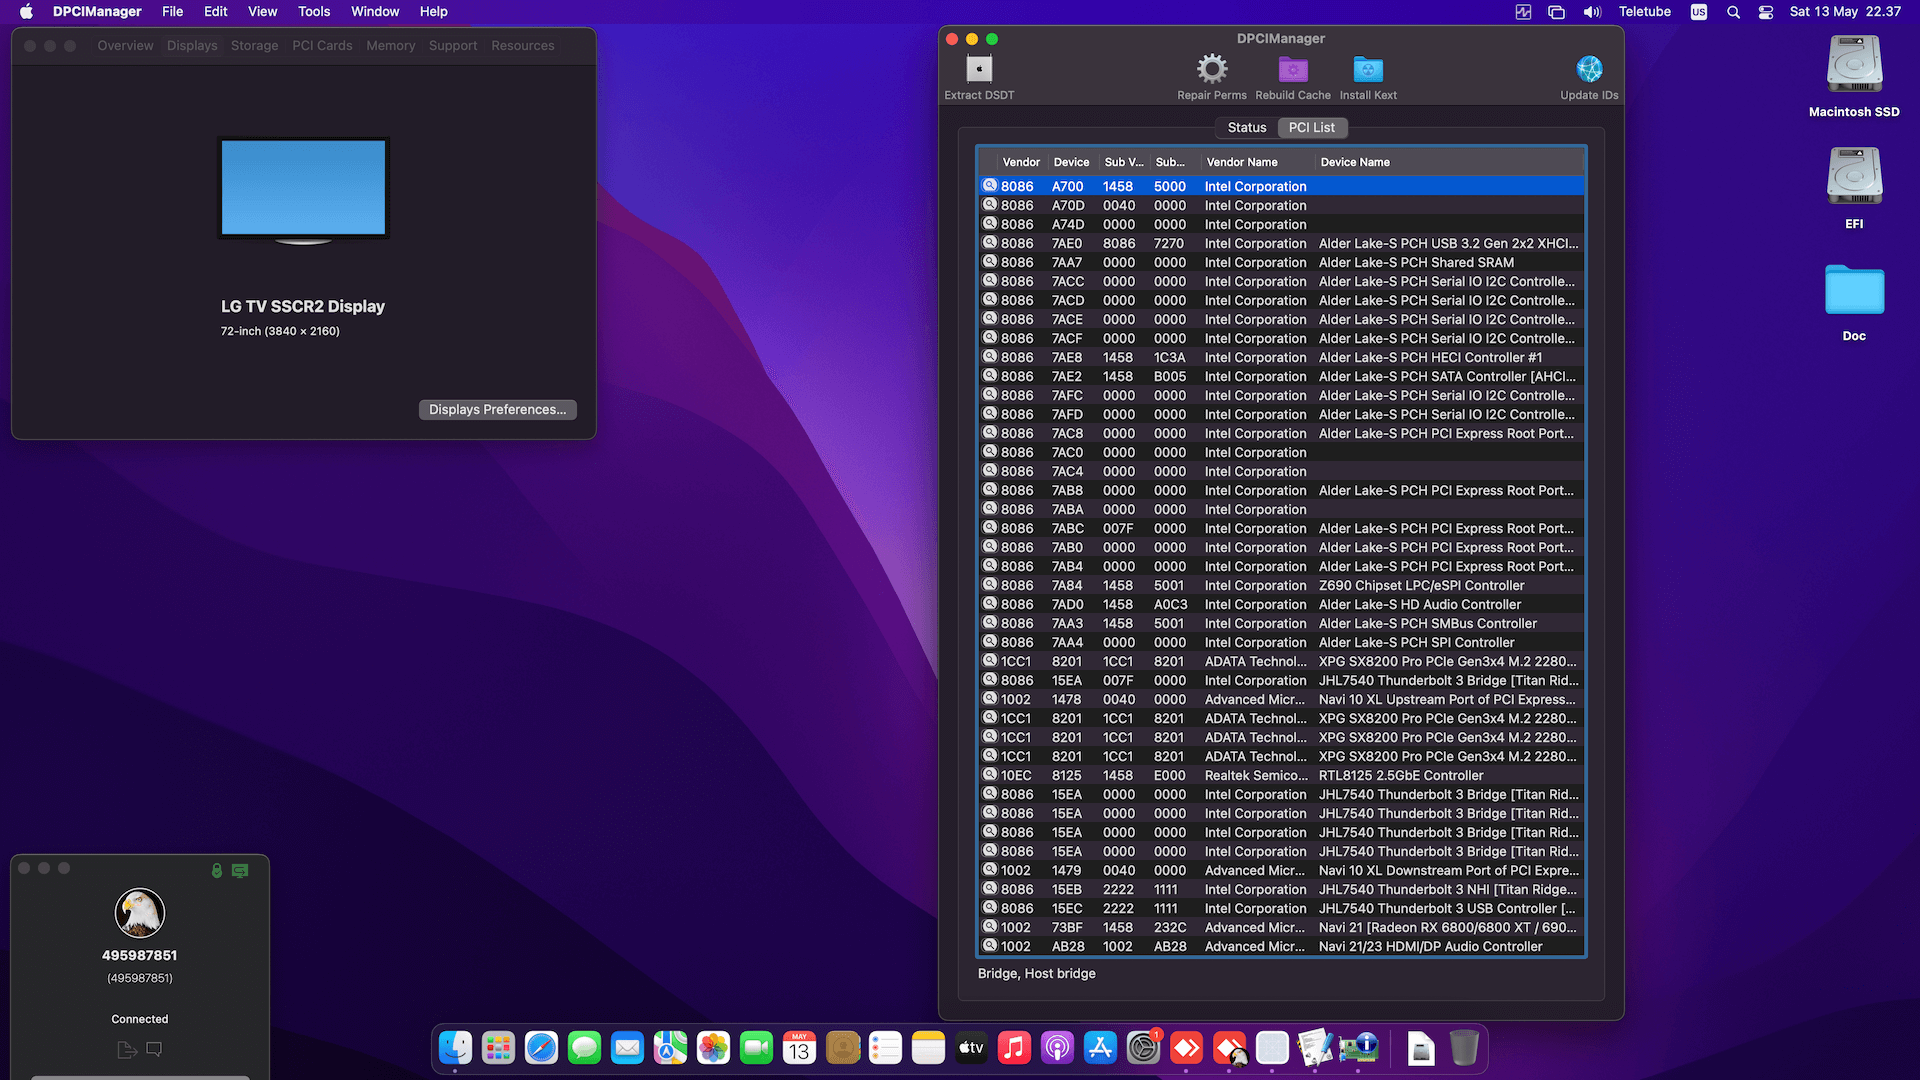Click the US input source indicator

pos(1699,12)
